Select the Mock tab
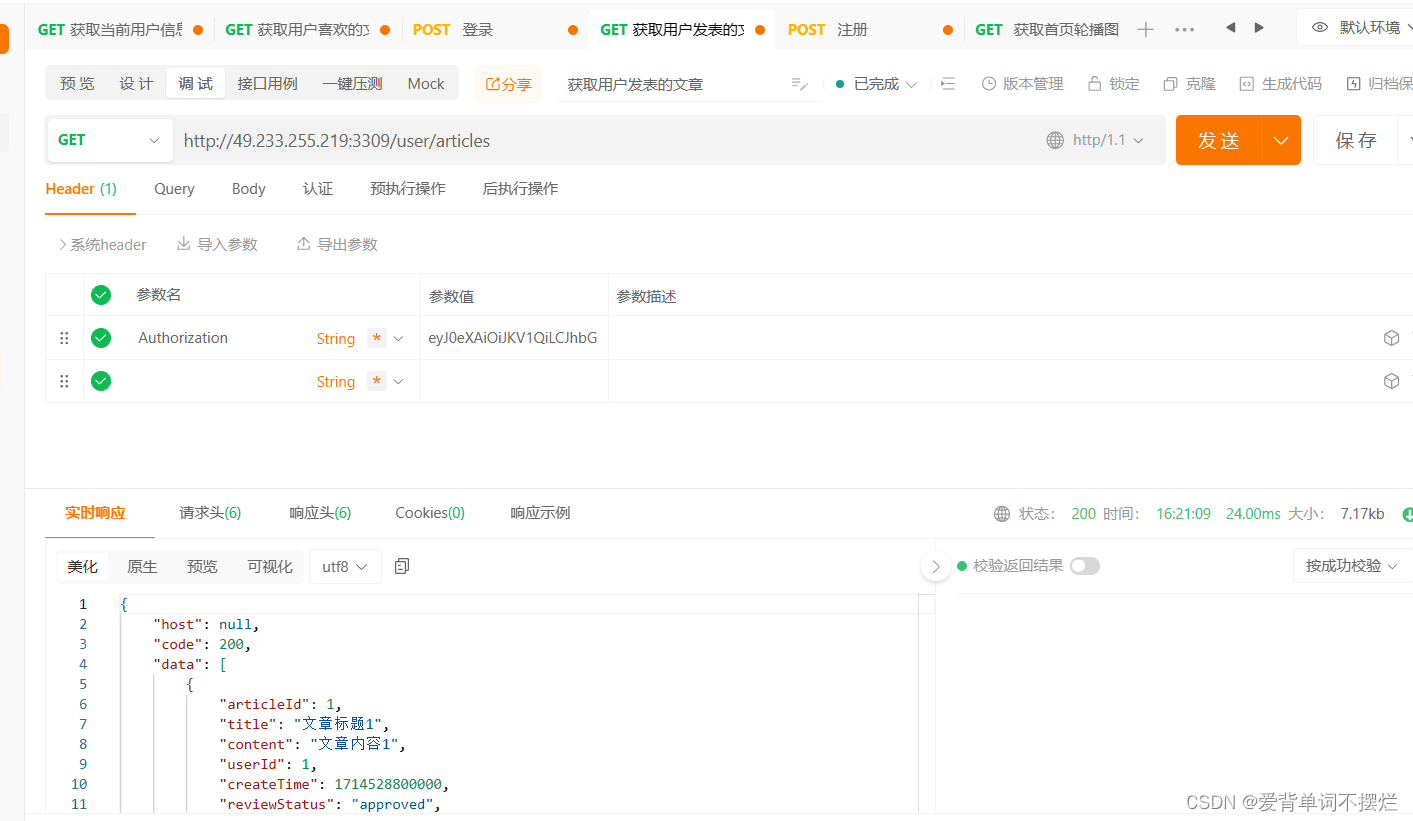 point(426,83)
